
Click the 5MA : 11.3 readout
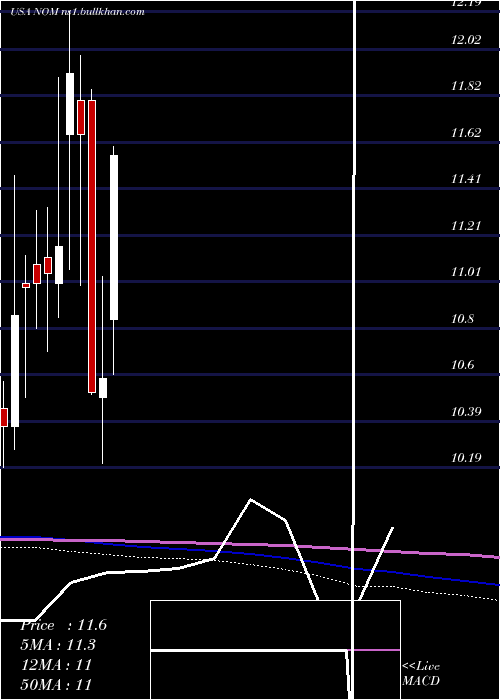[x=58, y=645]
